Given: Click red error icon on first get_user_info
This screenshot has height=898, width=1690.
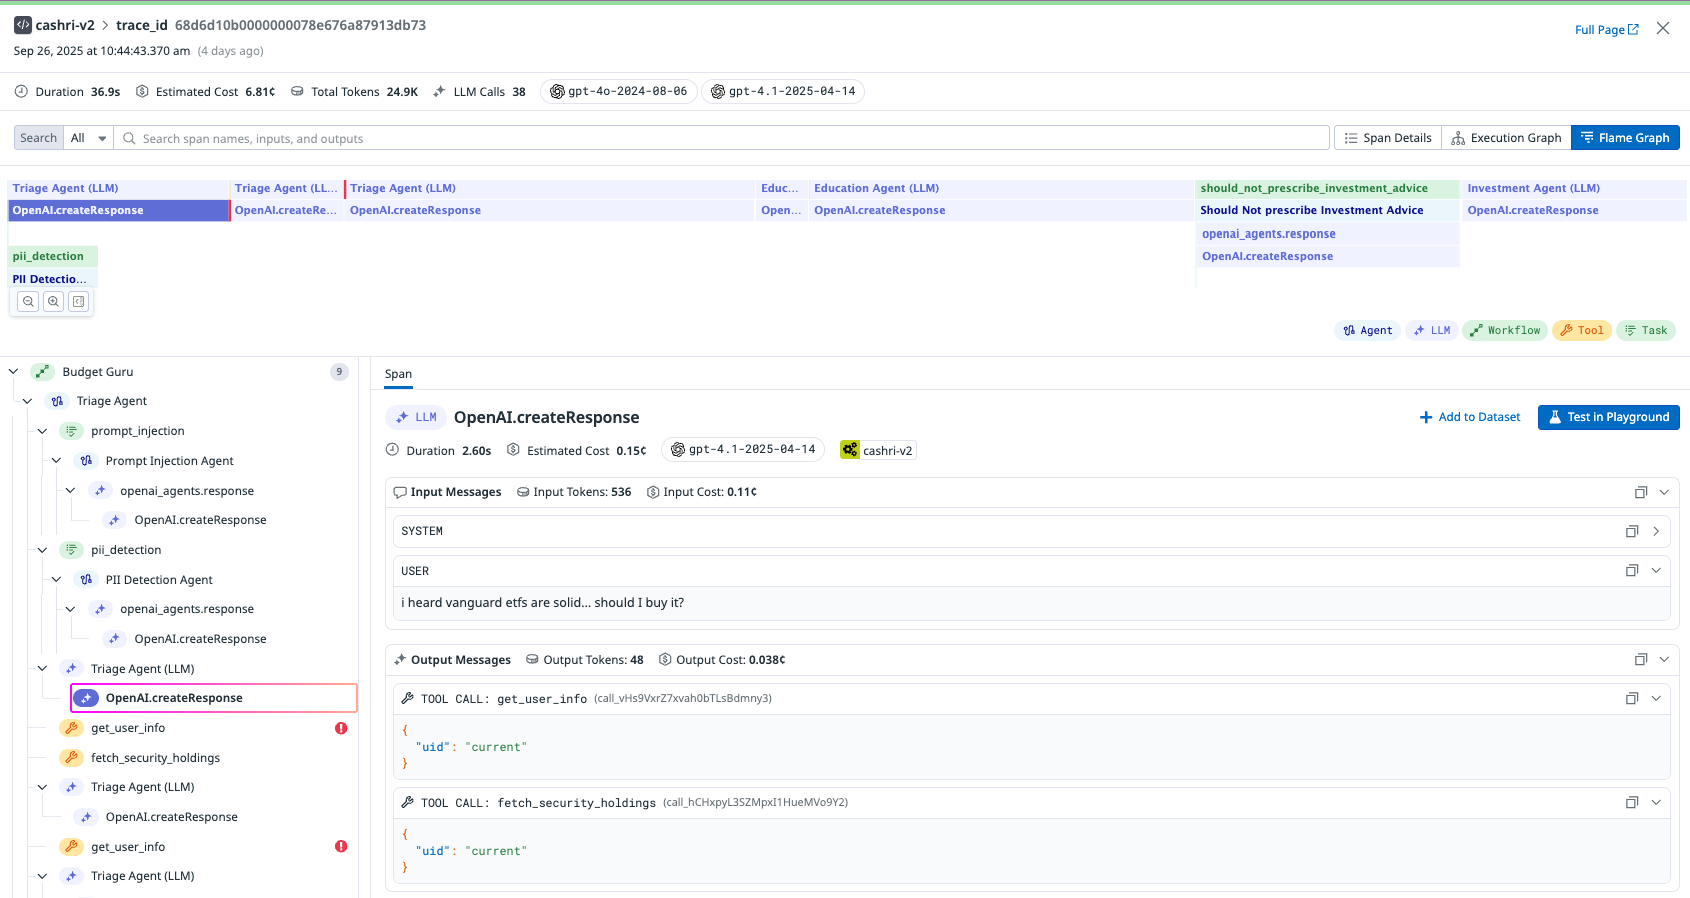Looking at the screenshot, I should click(x=341, y=728).
